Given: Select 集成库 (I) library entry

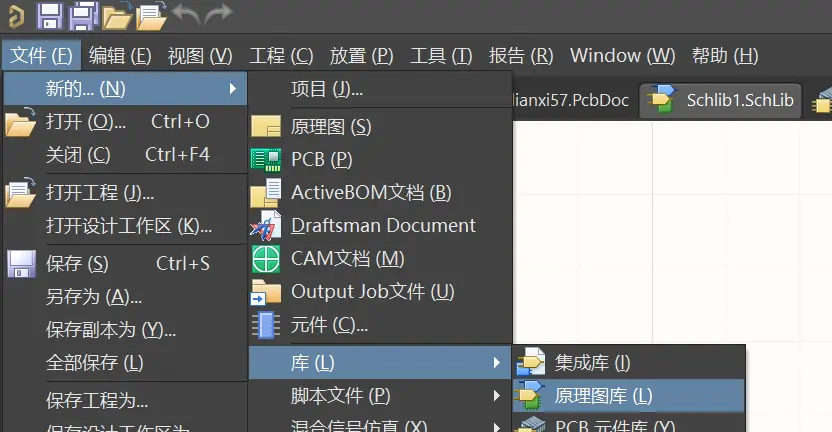Looking at the screenshot, I should click(x=629, y=362).
